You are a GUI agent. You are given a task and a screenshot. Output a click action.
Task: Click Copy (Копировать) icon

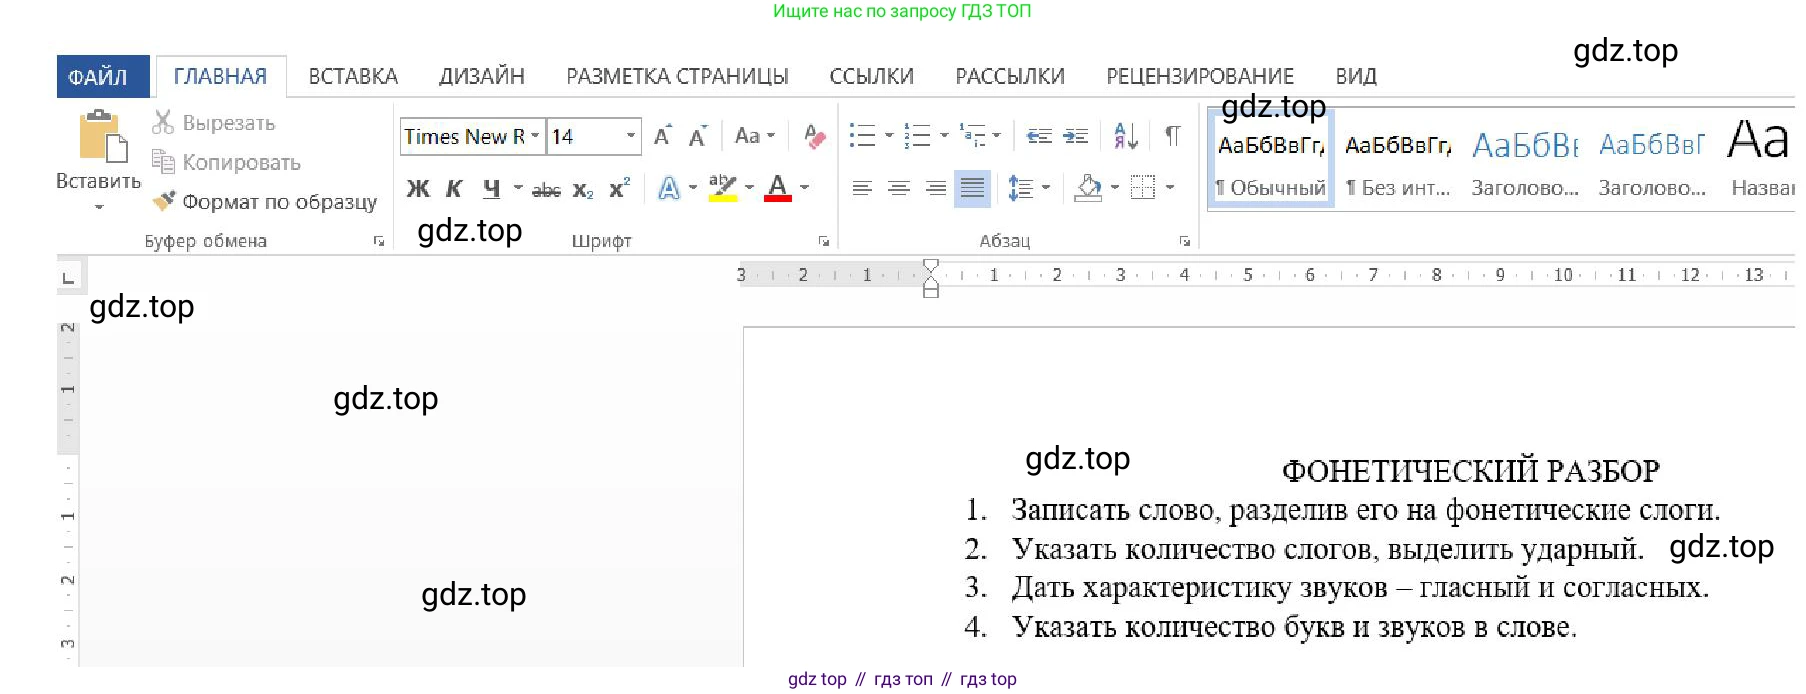click(163, 161)
